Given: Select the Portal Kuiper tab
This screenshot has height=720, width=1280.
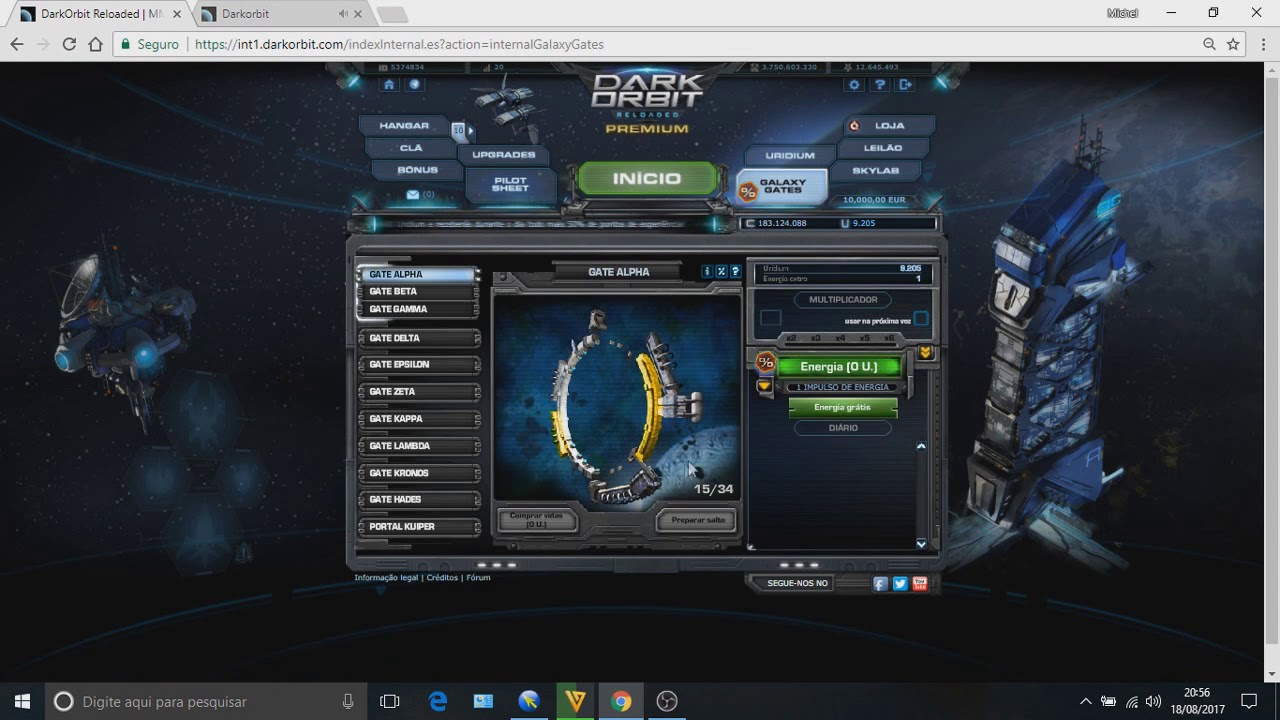Looking at the screenshot, I should pos(418,527).
